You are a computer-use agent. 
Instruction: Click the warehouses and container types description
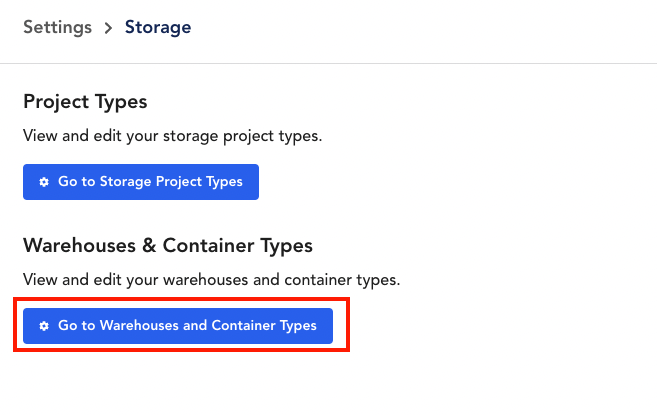pyautogui.click(x=212, y=280)
